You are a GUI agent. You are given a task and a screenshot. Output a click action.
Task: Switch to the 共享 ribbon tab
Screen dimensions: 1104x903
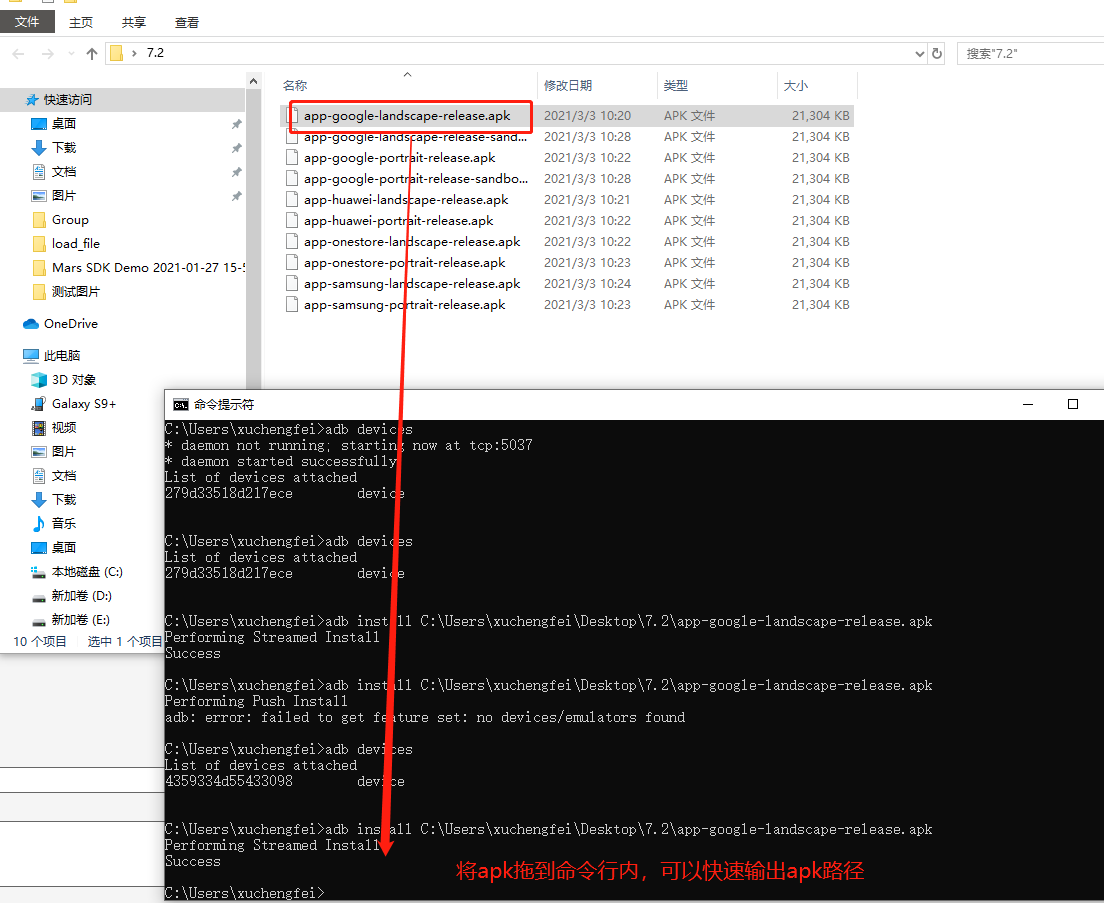134,23
